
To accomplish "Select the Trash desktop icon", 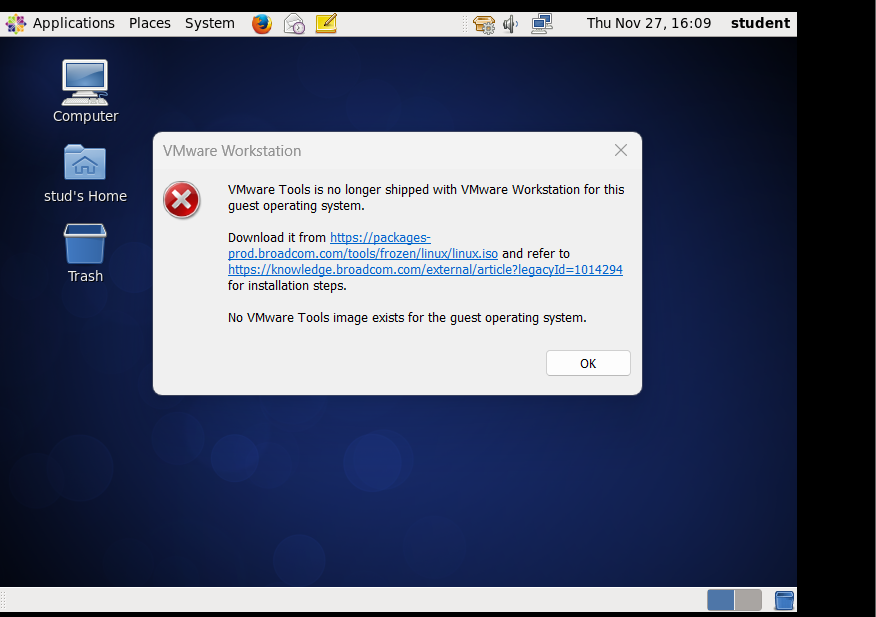I will pyautogui.click(x=85, y=254).
